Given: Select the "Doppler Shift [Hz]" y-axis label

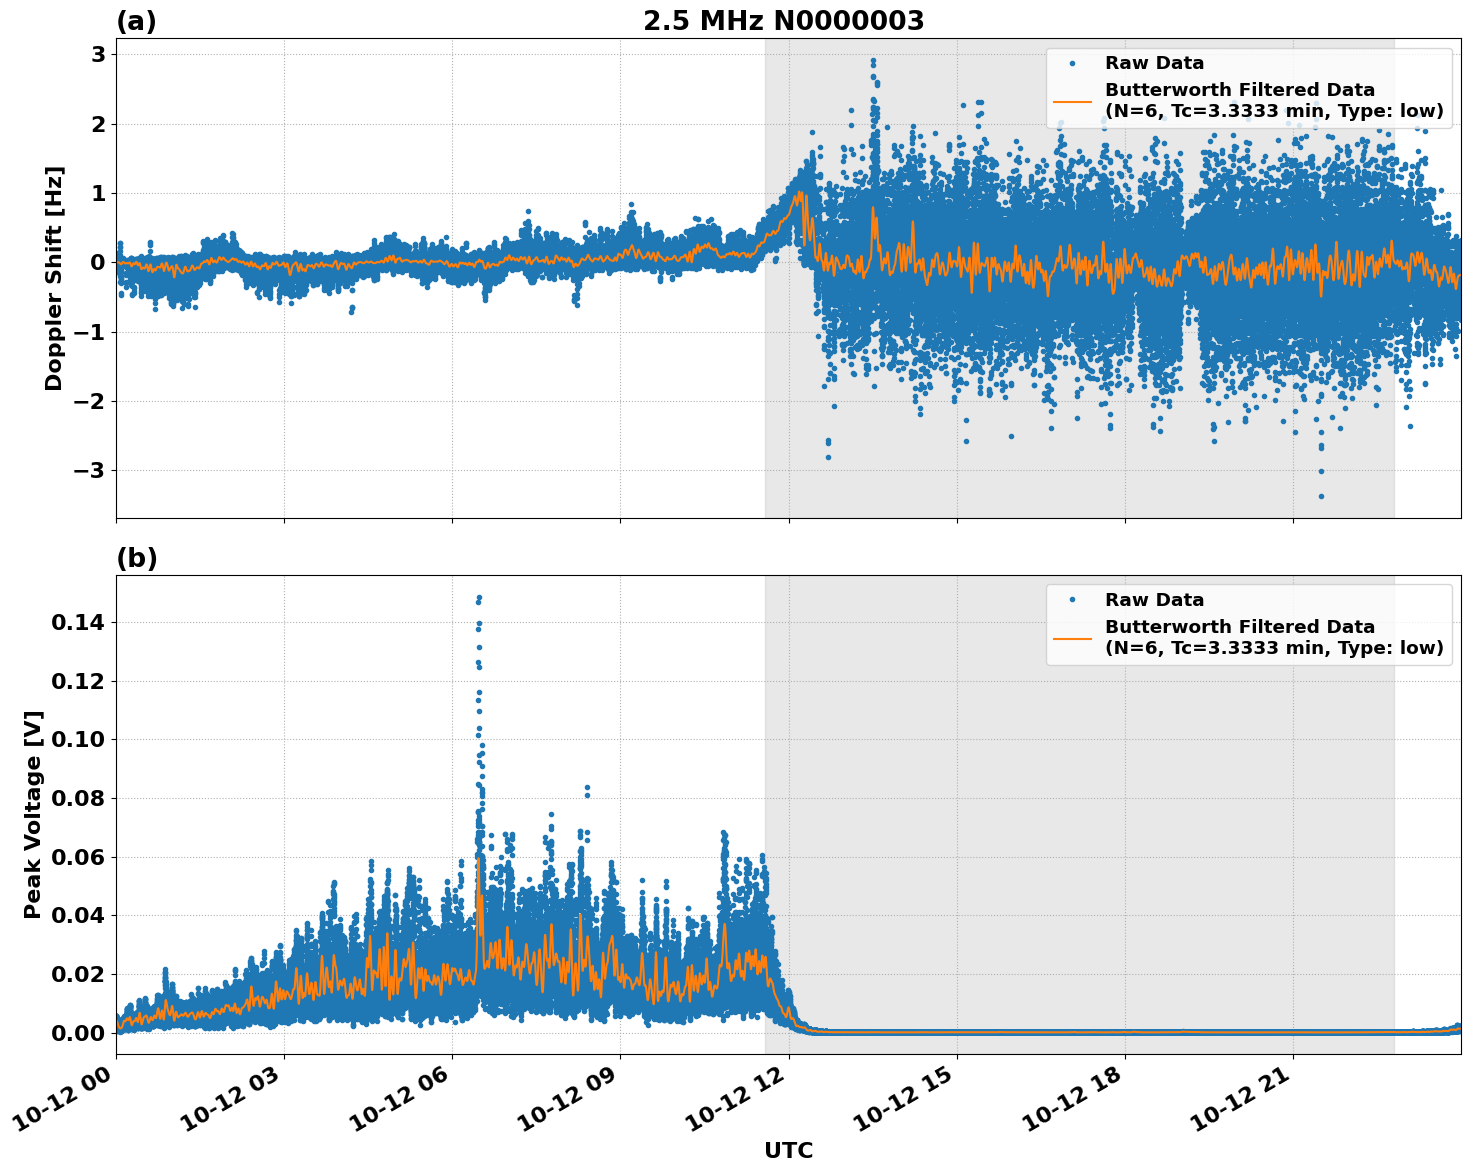Looking at the screenshot, I should pyautogui.click(x=54, y=278).
